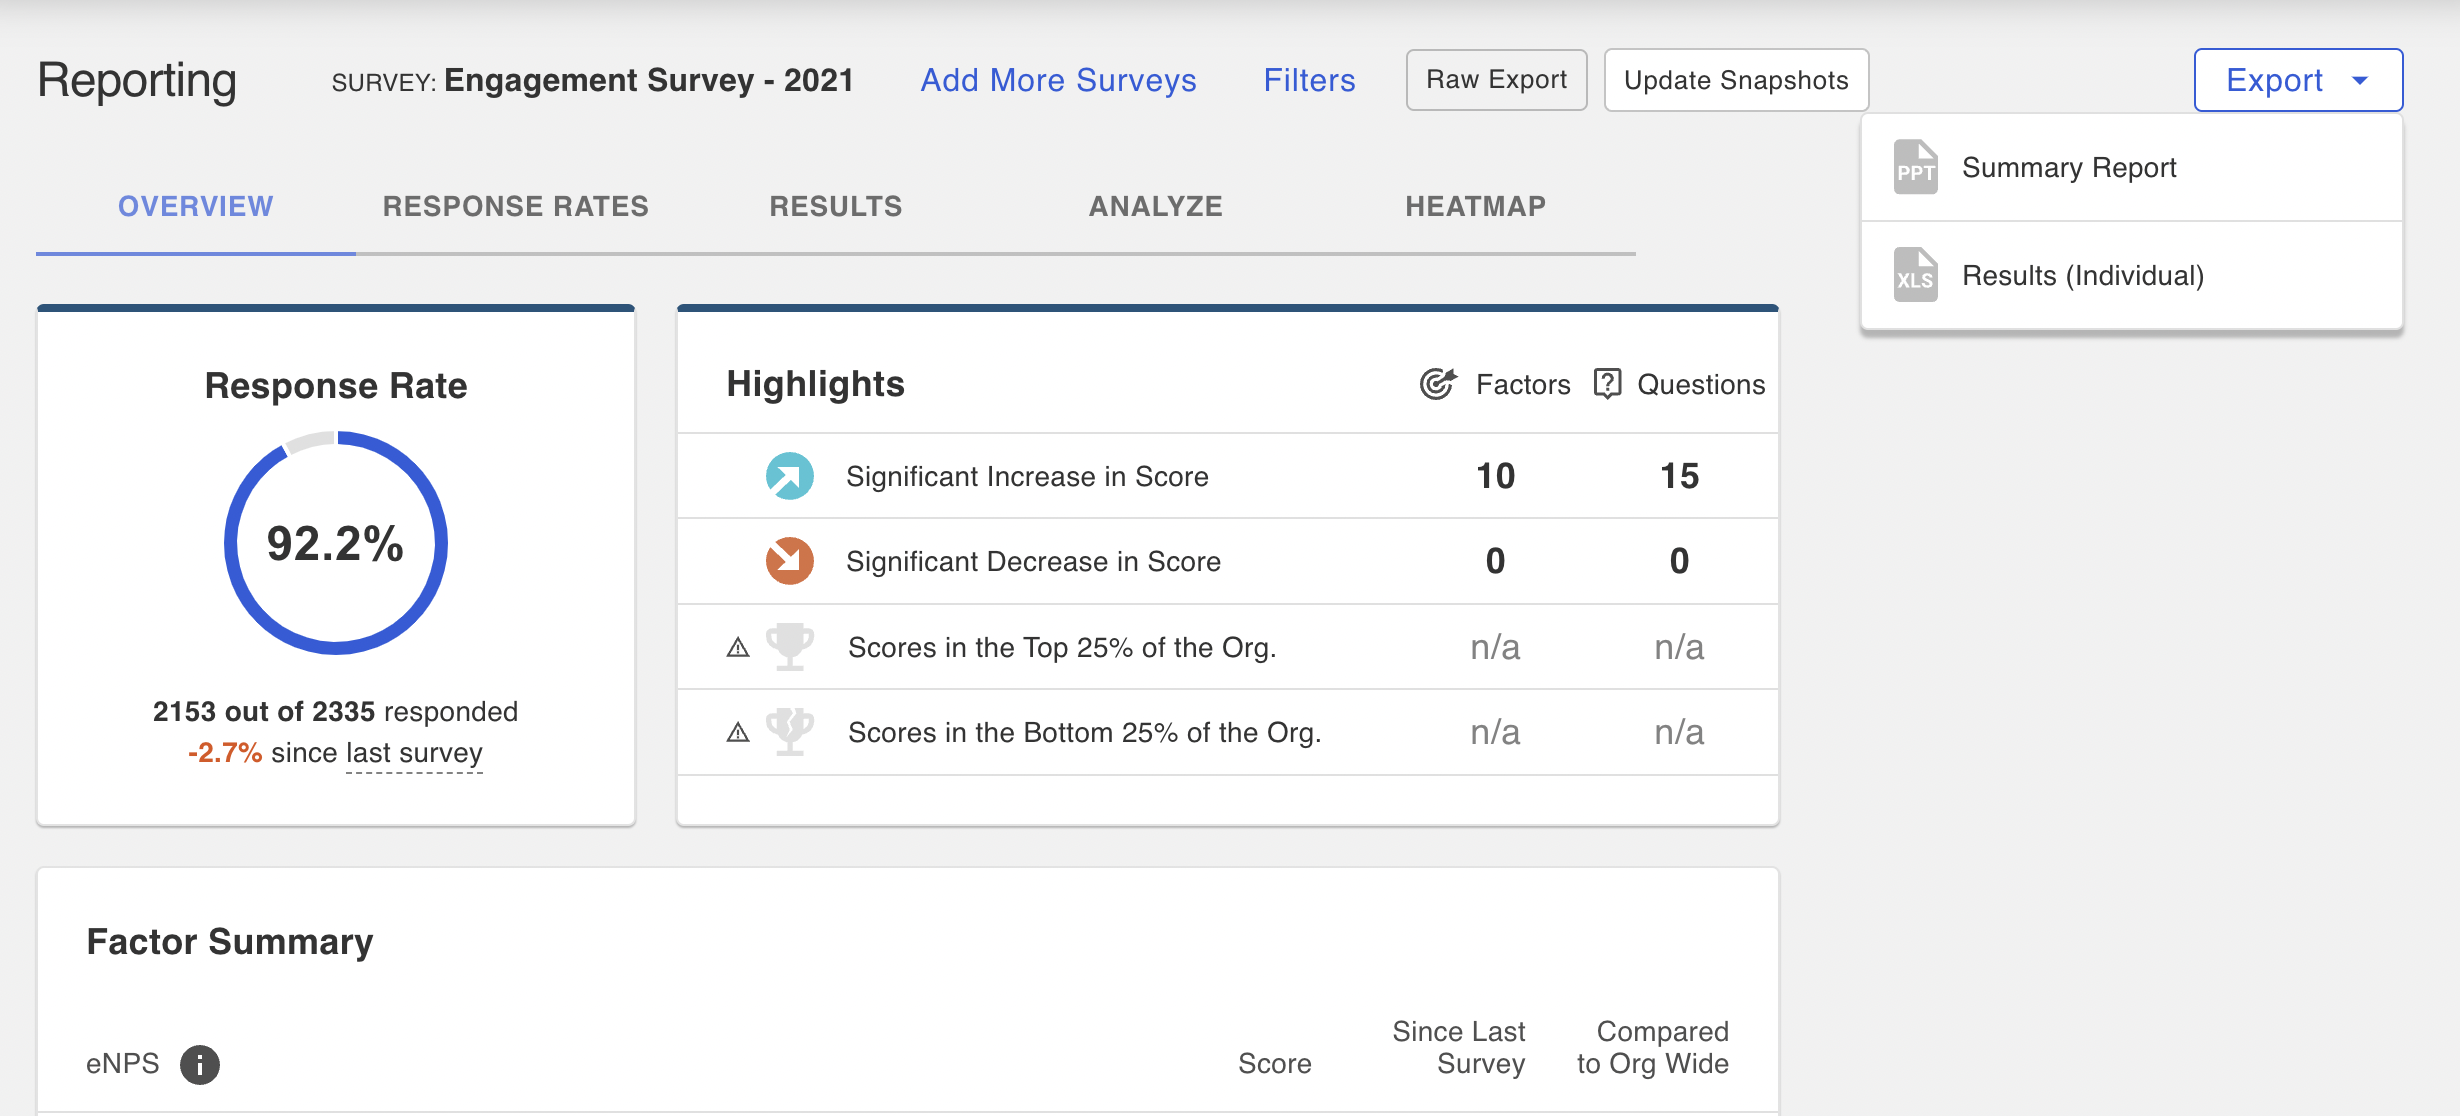Open the Add More Surveys link

coord(1058,80)
